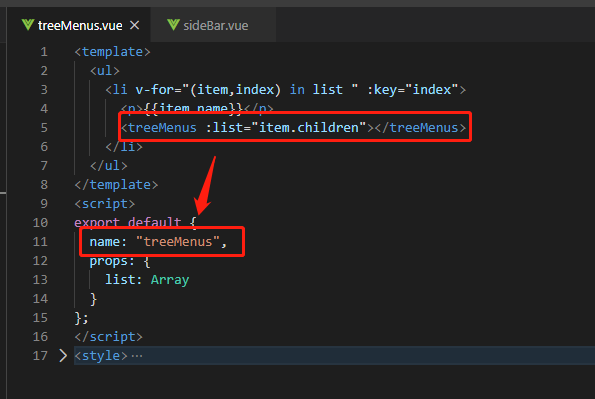The width and height of the screenshot is (595, 399).
Task: Click the closing script tag
Action: click(x=109, y=337)
